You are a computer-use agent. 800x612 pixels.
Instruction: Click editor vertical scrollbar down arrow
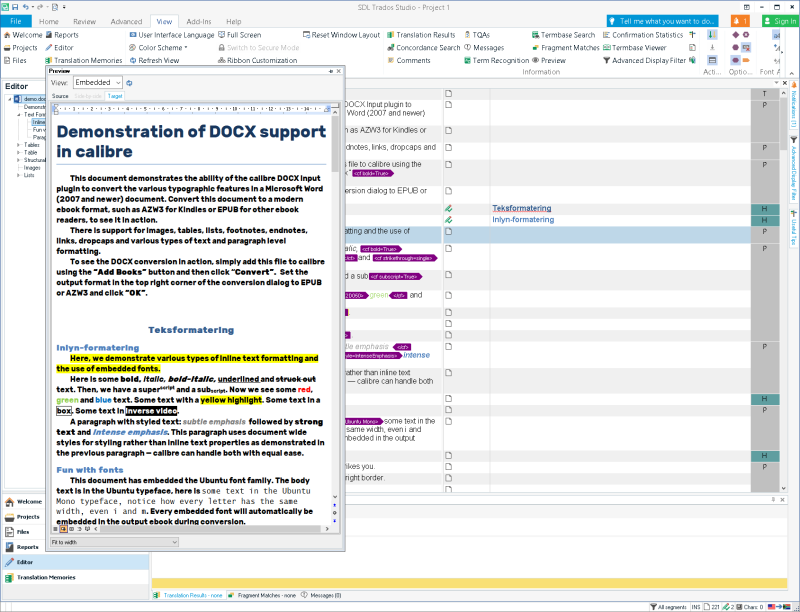click(x=784, y=489)
